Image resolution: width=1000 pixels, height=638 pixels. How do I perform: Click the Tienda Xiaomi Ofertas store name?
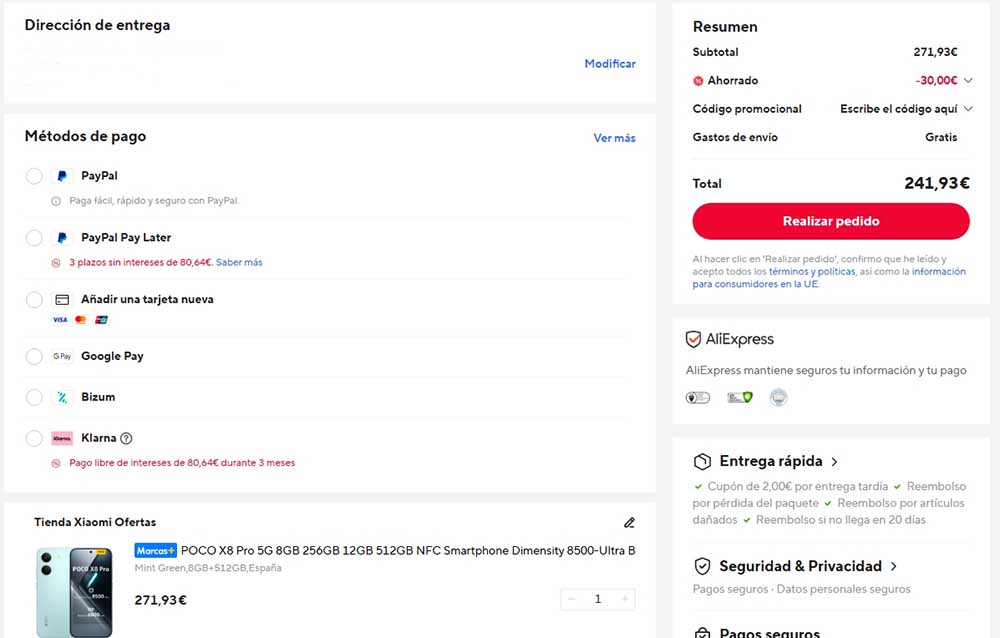[x=95, y=523]
